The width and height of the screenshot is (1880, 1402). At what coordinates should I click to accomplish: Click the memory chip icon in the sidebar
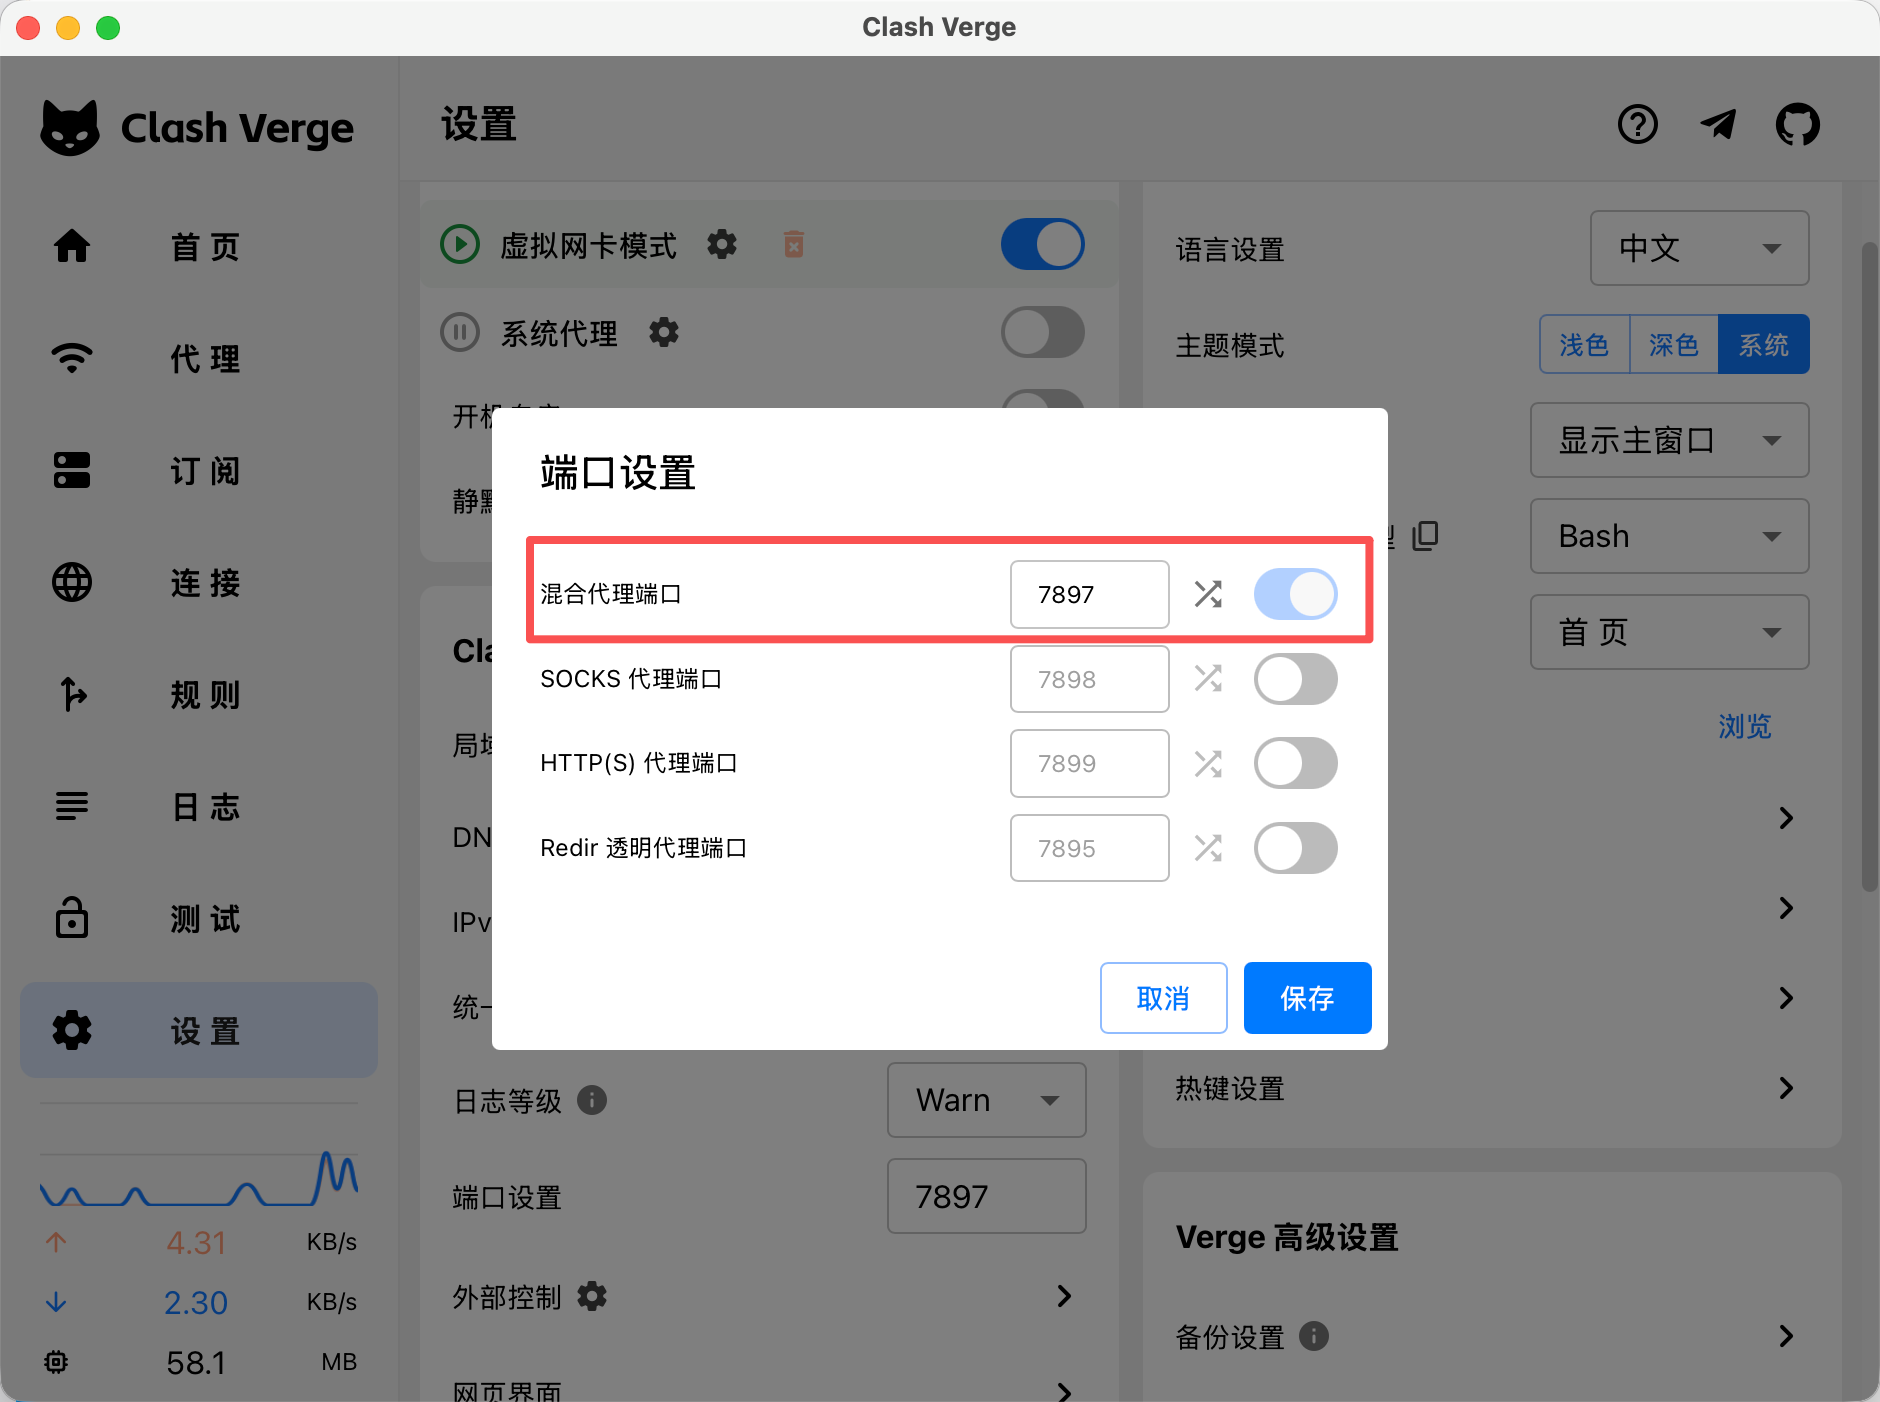pyautogui.click(x=56, y=1362)
